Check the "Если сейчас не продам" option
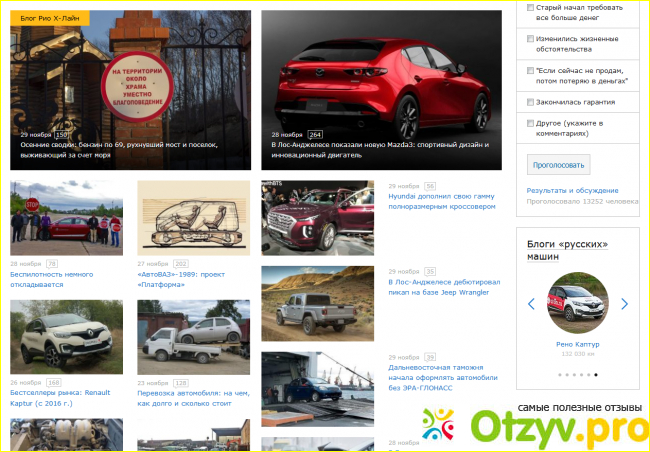This screenshot has width=650, height=452. (530, 70)
